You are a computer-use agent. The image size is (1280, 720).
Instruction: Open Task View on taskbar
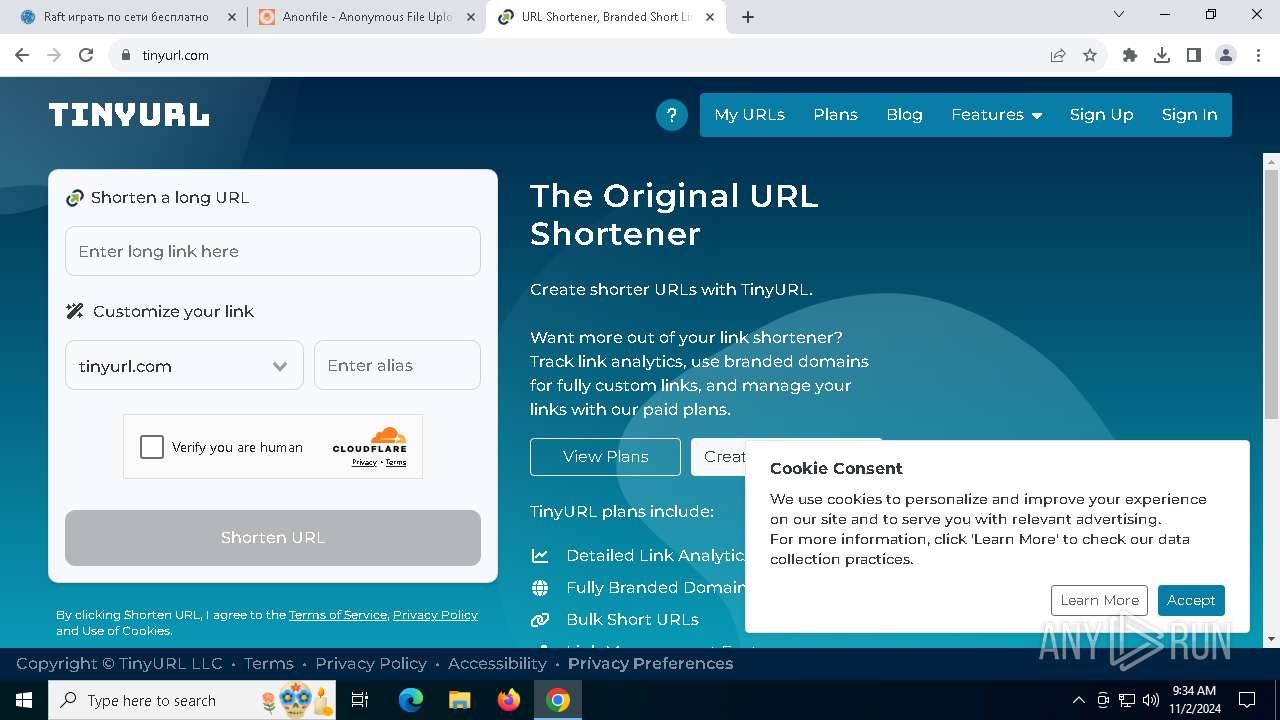(x=360, y=700)
